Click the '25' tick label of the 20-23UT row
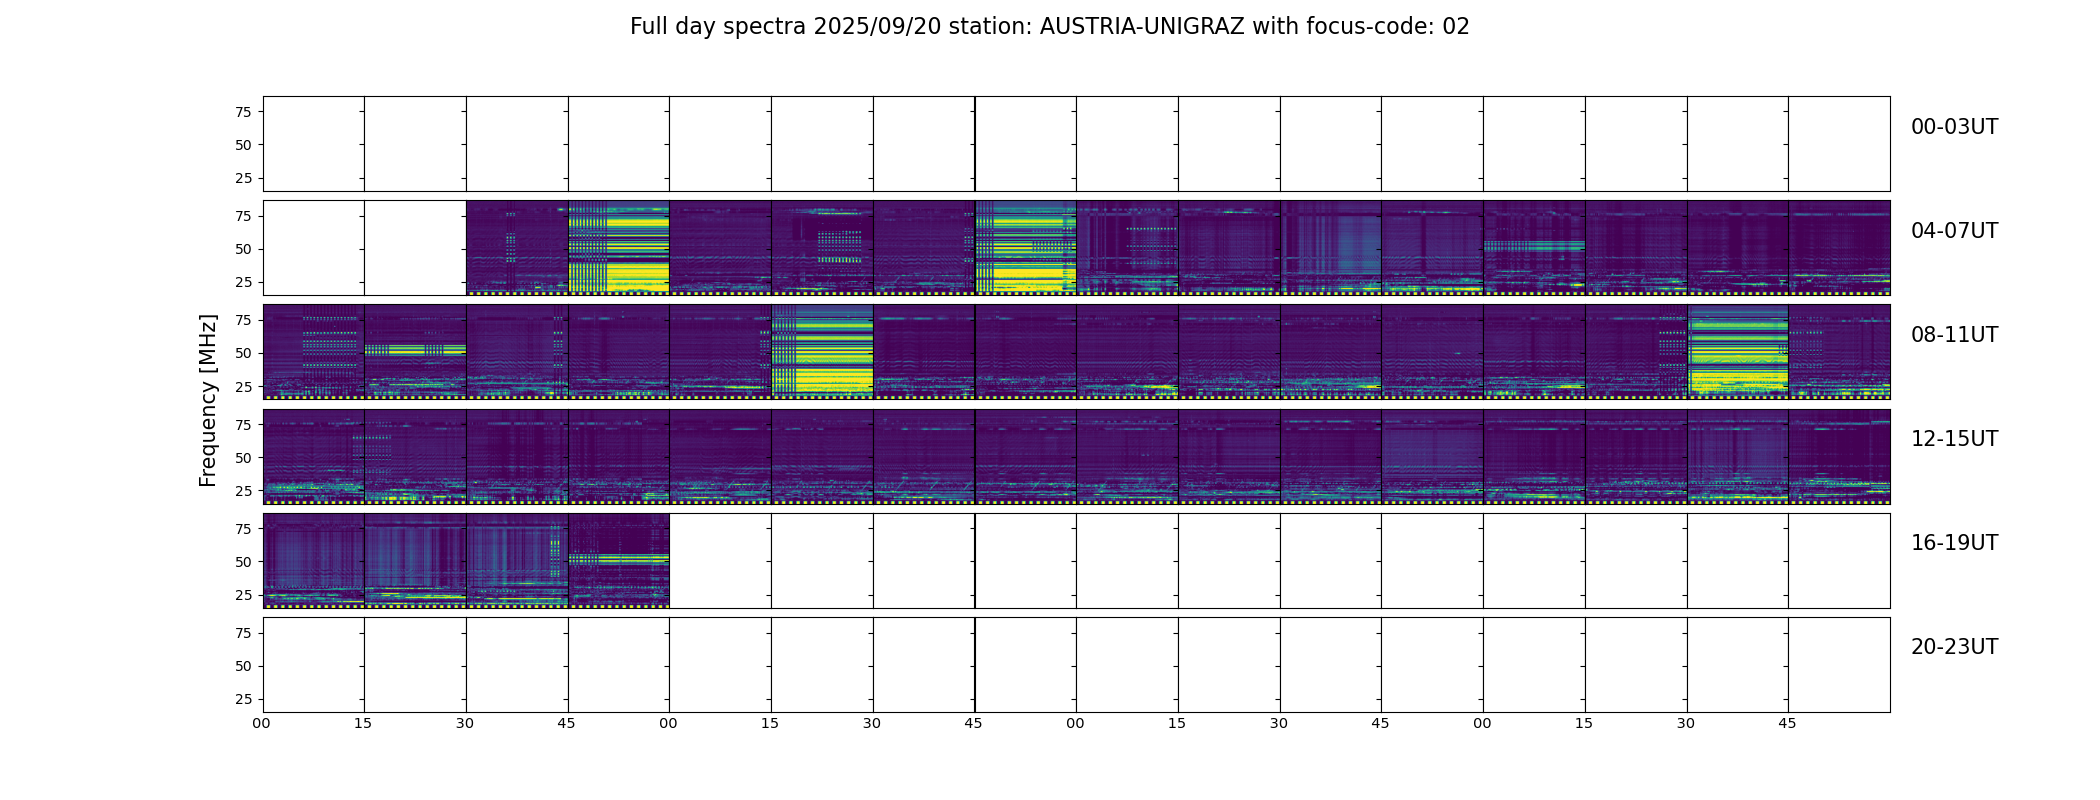Image resolution: width=2100 pixels, height=800 pixels. [243, 699]
